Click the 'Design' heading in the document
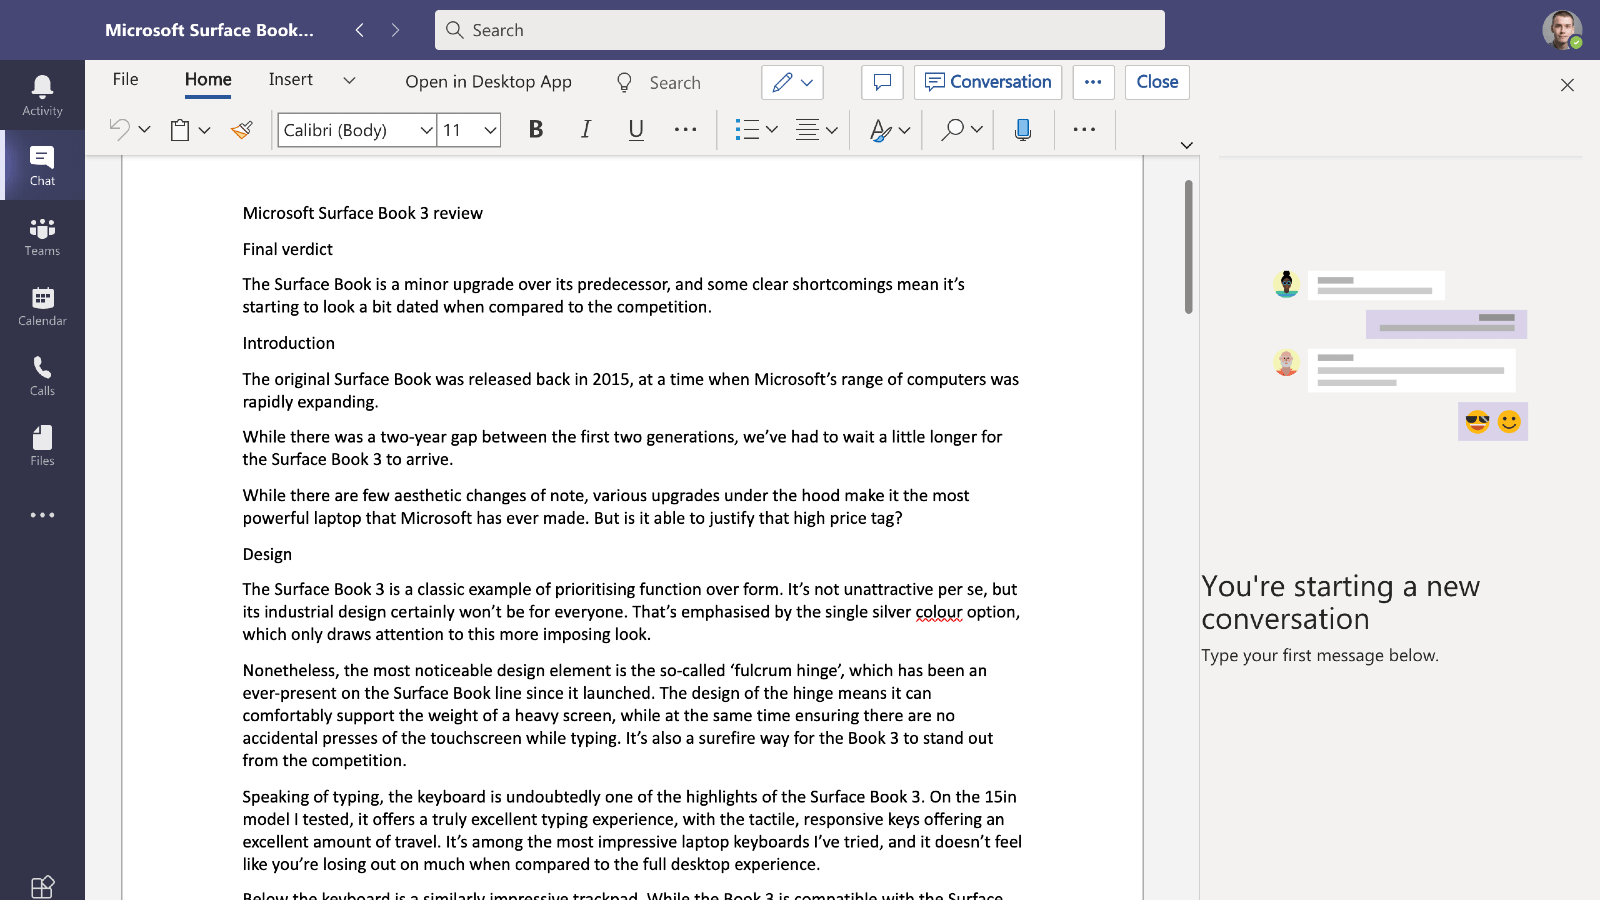 click(x=267, y=554)
